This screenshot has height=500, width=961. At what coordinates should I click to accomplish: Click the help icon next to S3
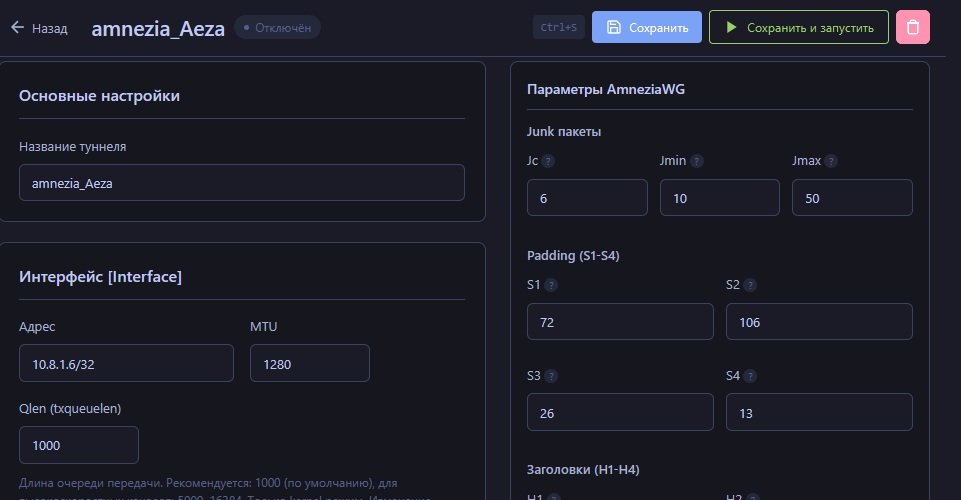coord(550,376)
